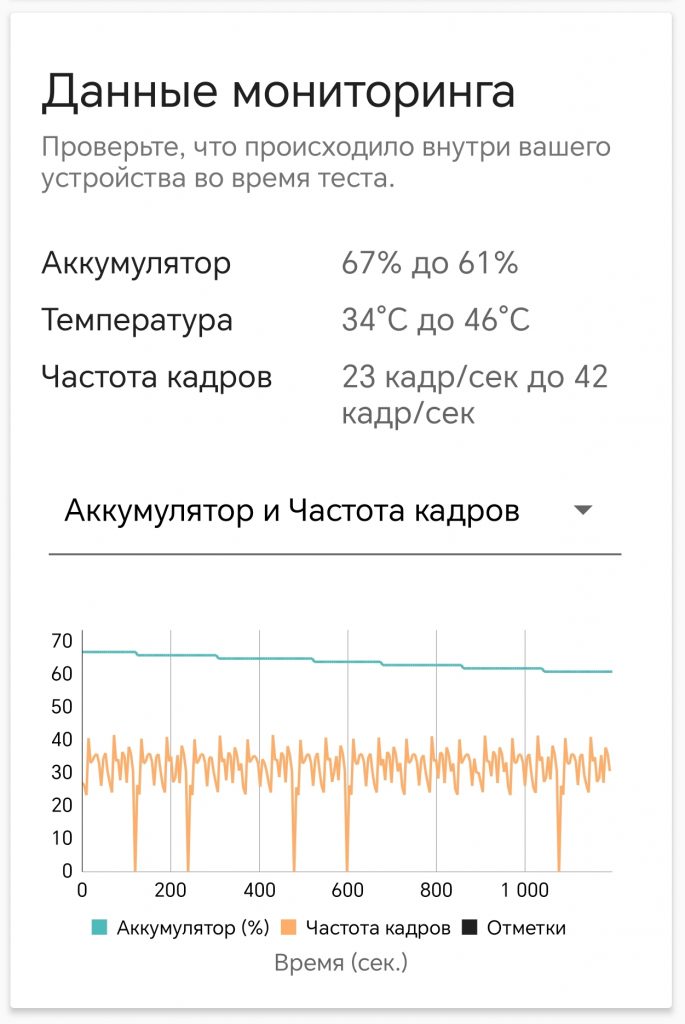Click the Аккумулятор row label
Screen dimensions: 685x1024
136,264
